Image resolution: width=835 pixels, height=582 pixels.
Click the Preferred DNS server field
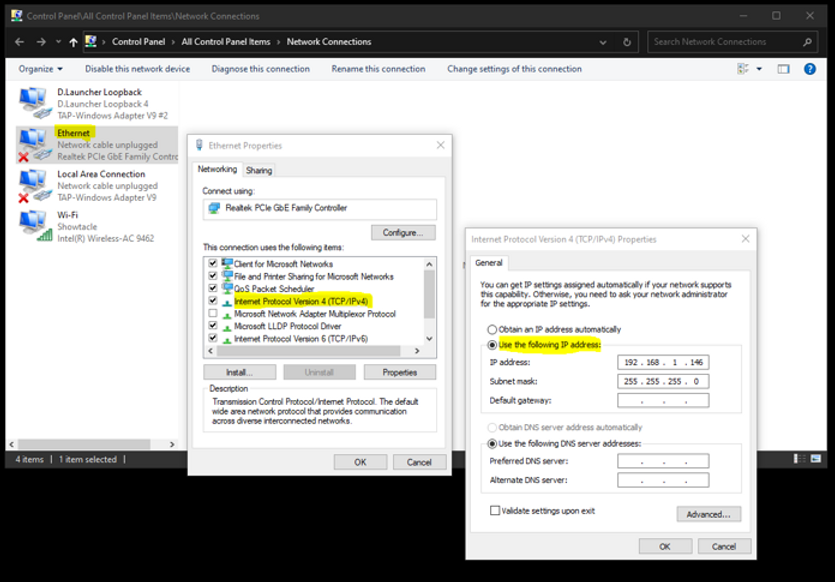(663, 461)
